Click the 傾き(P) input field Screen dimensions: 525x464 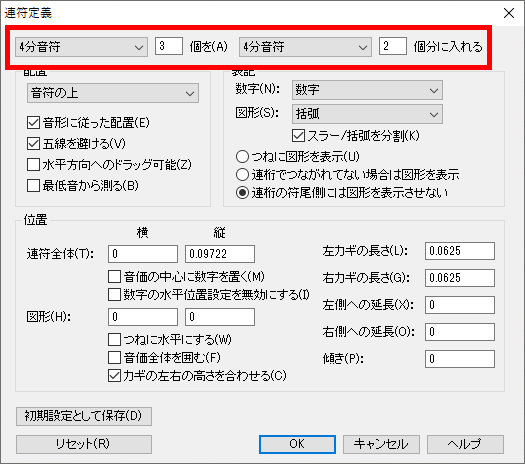click(460, 359)
